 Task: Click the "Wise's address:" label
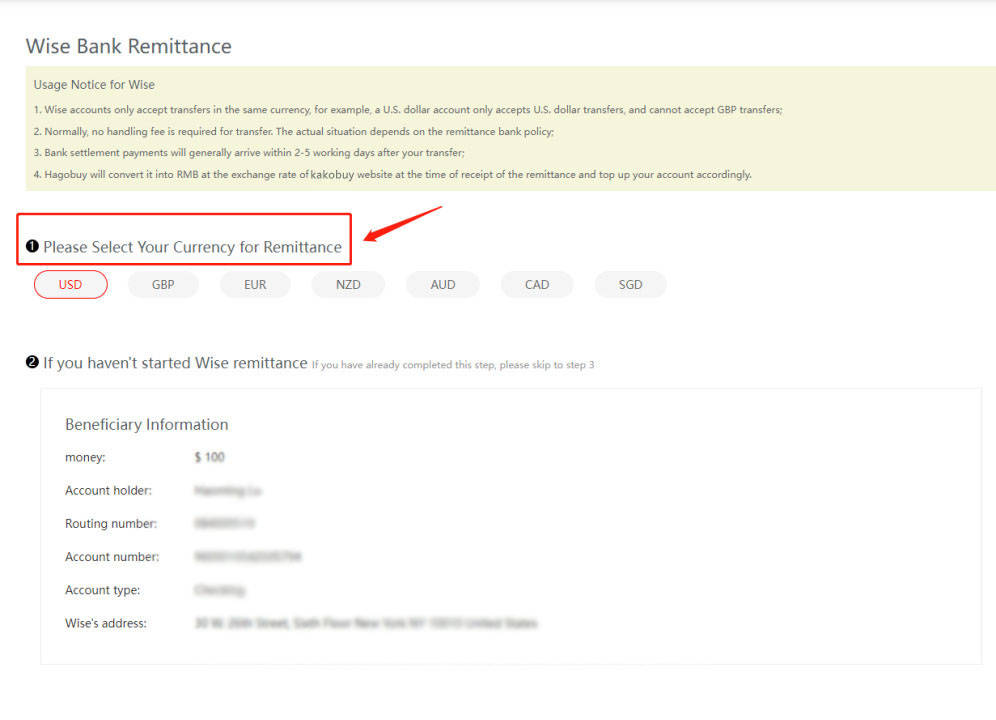[x=105, y=623]
